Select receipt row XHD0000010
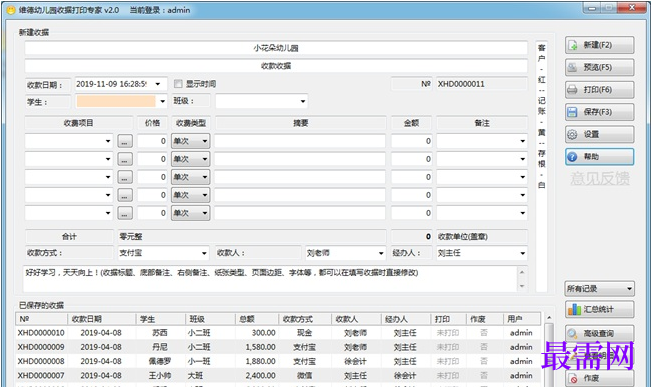 coord(278,333)
